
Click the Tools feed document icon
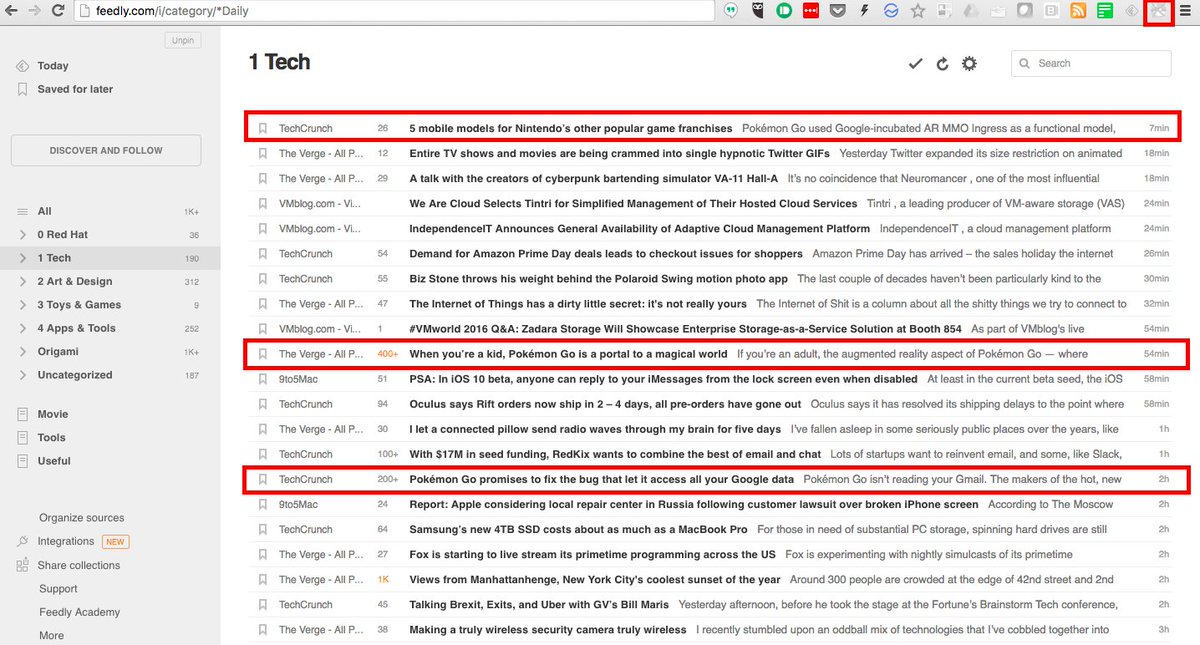(23, 437)
